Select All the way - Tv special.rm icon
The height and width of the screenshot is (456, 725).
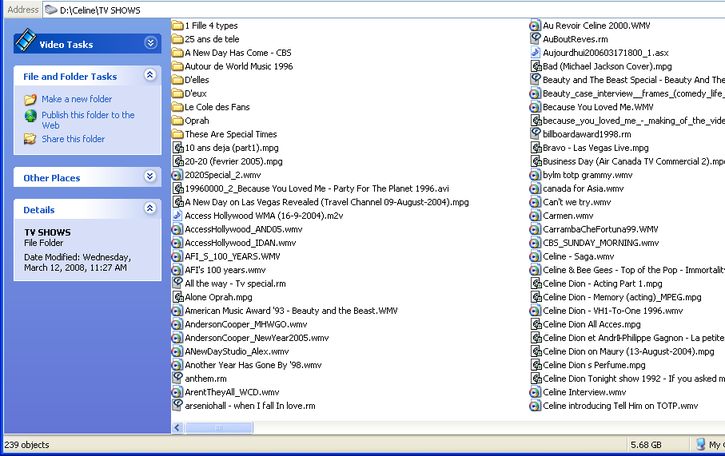[x=177, y=283]
